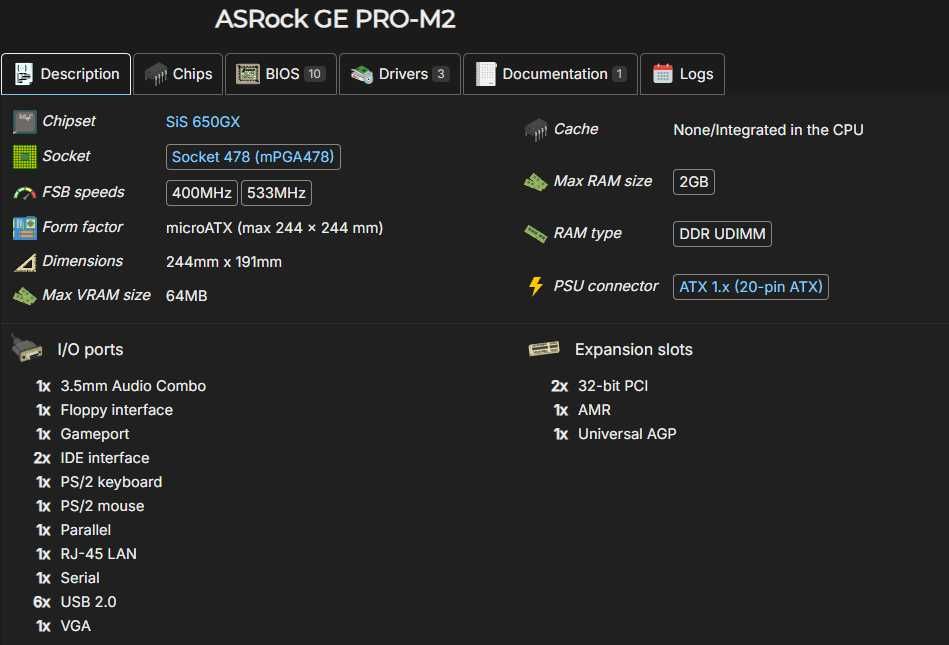Click the Documentation count badge 1
This screenshot has height=645, width=949.
619,74
